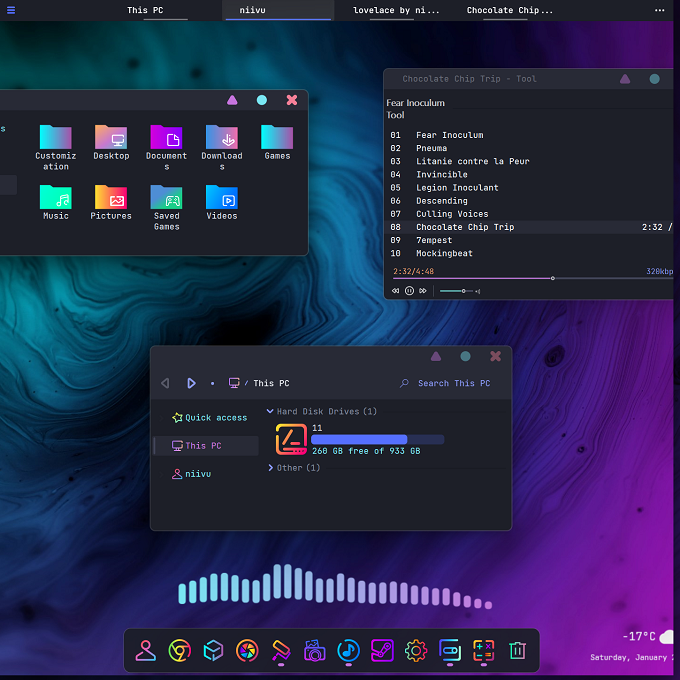This screenshot has height=680, width=680.
Task: Select track 03 Litanie contre la Peur
Action: click(528, 161)
